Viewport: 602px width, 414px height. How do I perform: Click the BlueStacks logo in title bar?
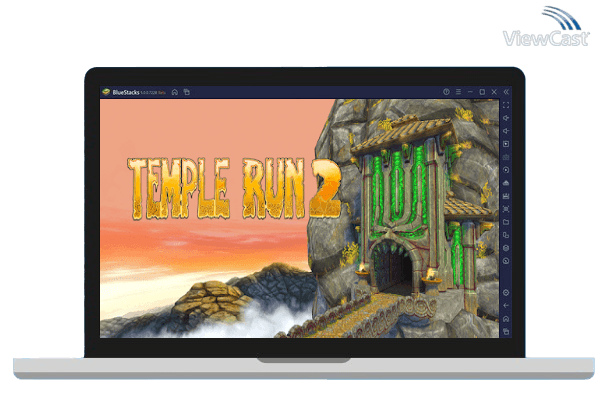click(x=106, y=92)
